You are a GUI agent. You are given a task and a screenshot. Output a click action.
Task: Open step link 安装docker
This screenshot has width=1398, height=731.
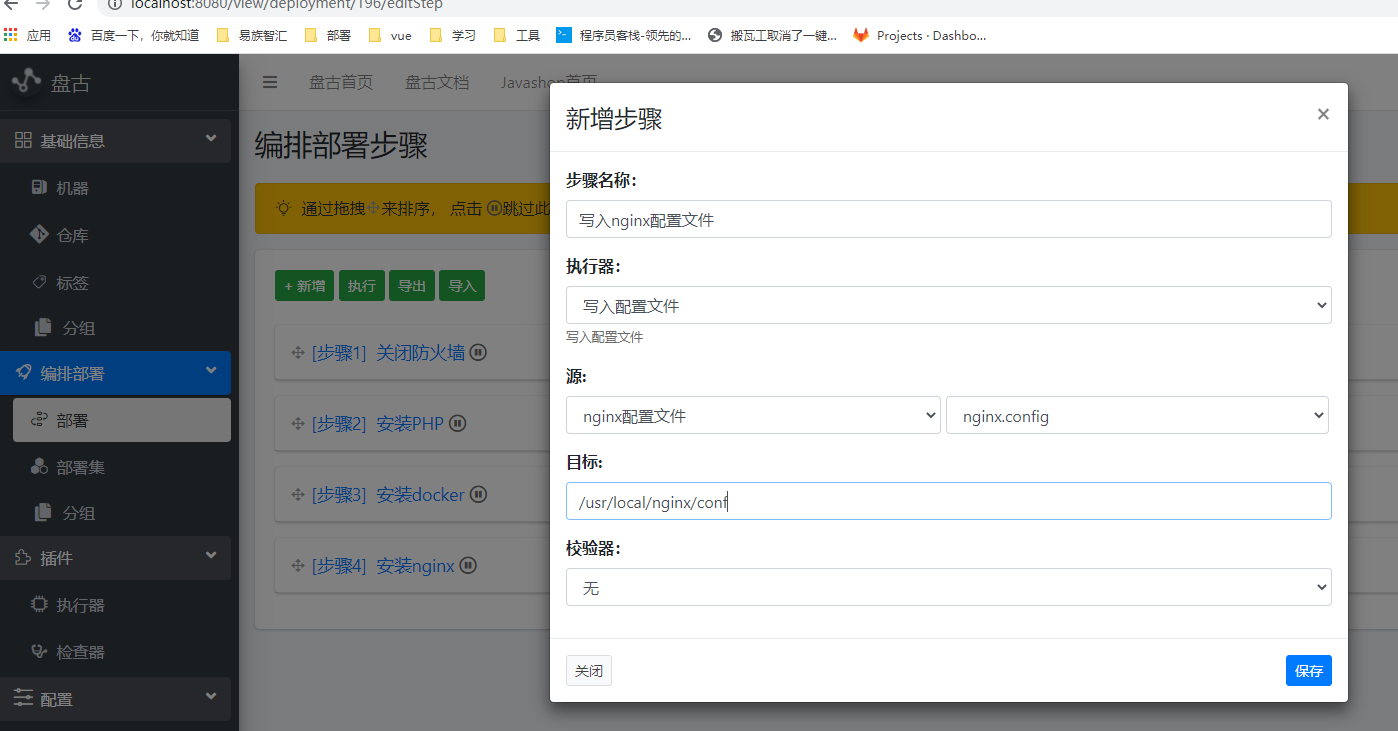tap(388, 495)
